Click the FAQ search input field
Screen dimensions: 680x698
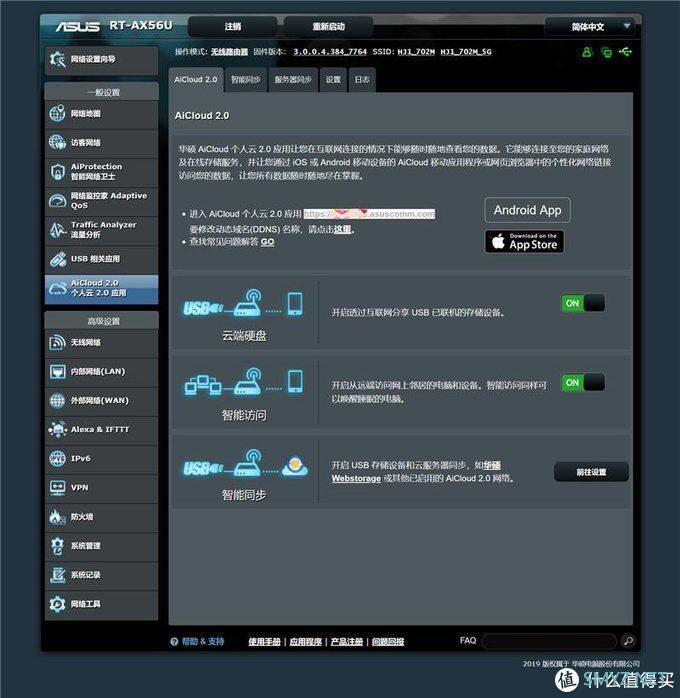[549, 641]
